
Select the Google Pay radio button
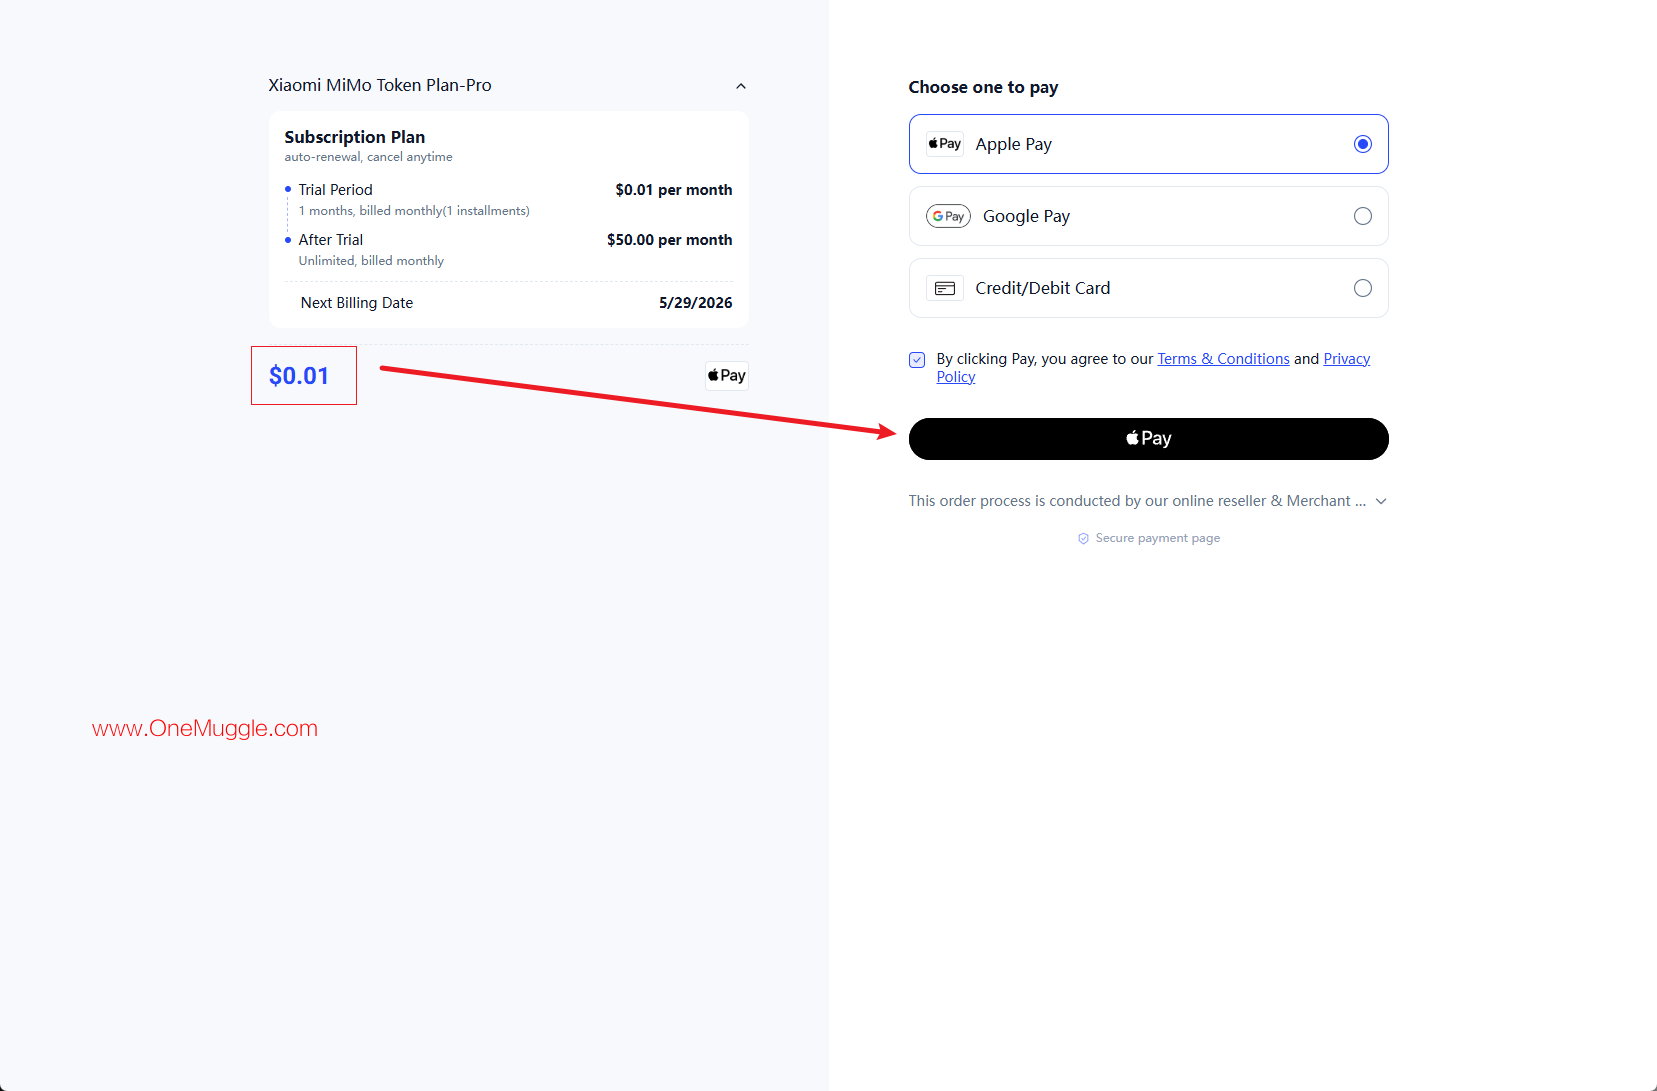[x=1362, y=216]
